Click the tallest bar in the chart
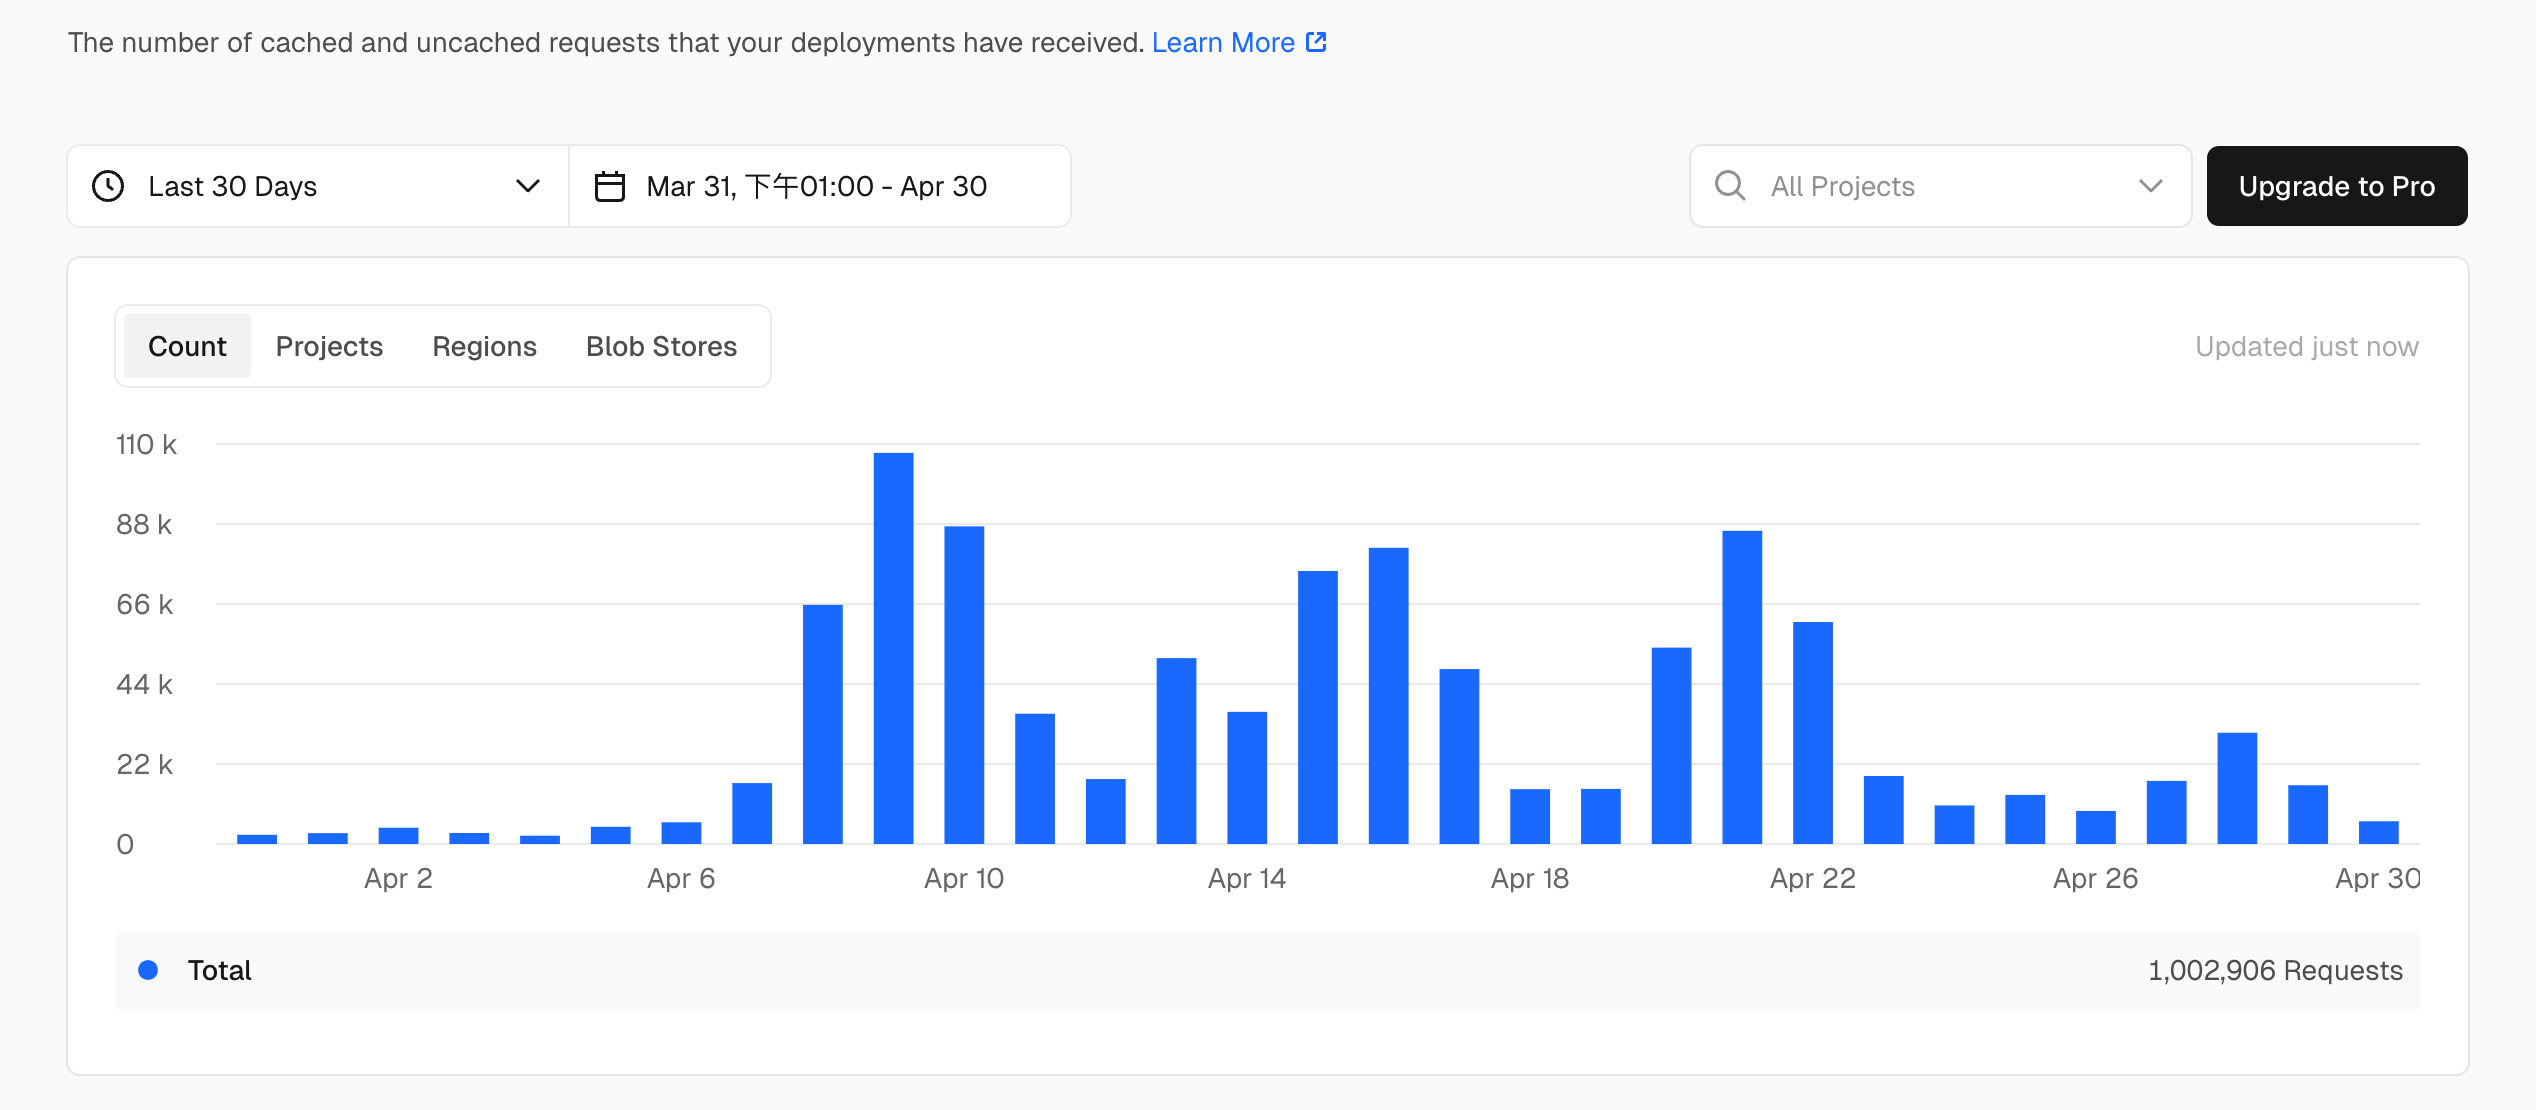The image size is (2536, 1110). click(893, 650)
